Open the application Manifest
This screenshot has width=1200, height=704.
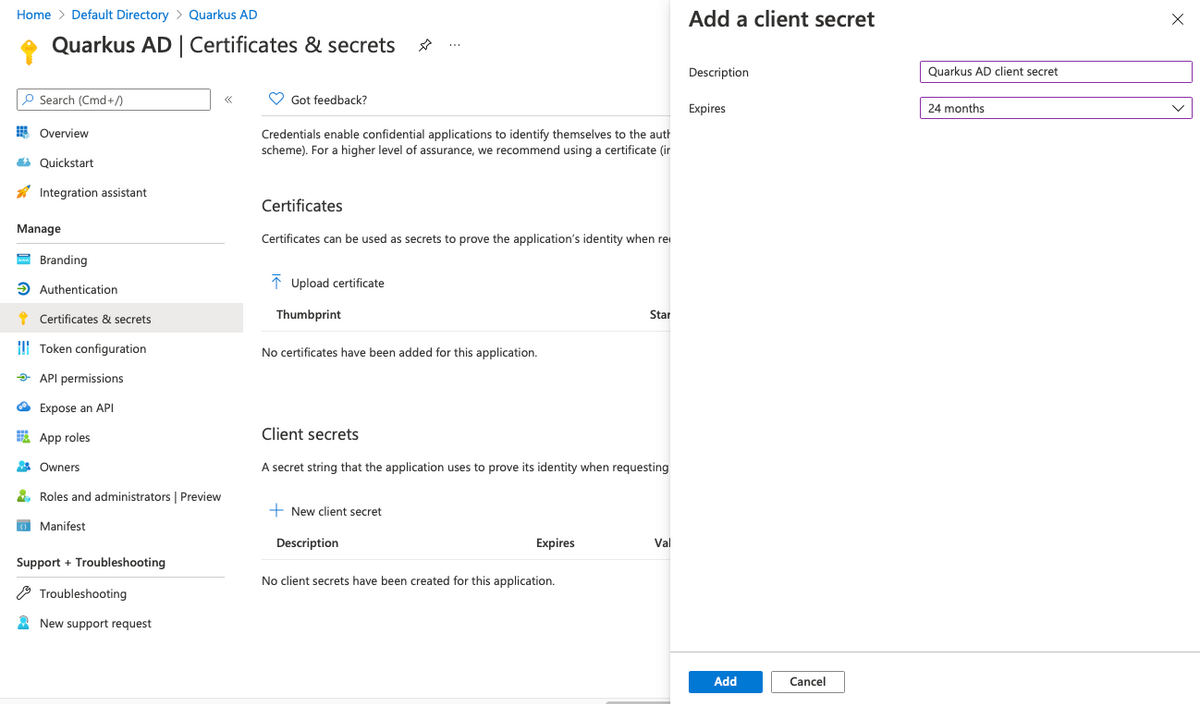tap(64, 526)
